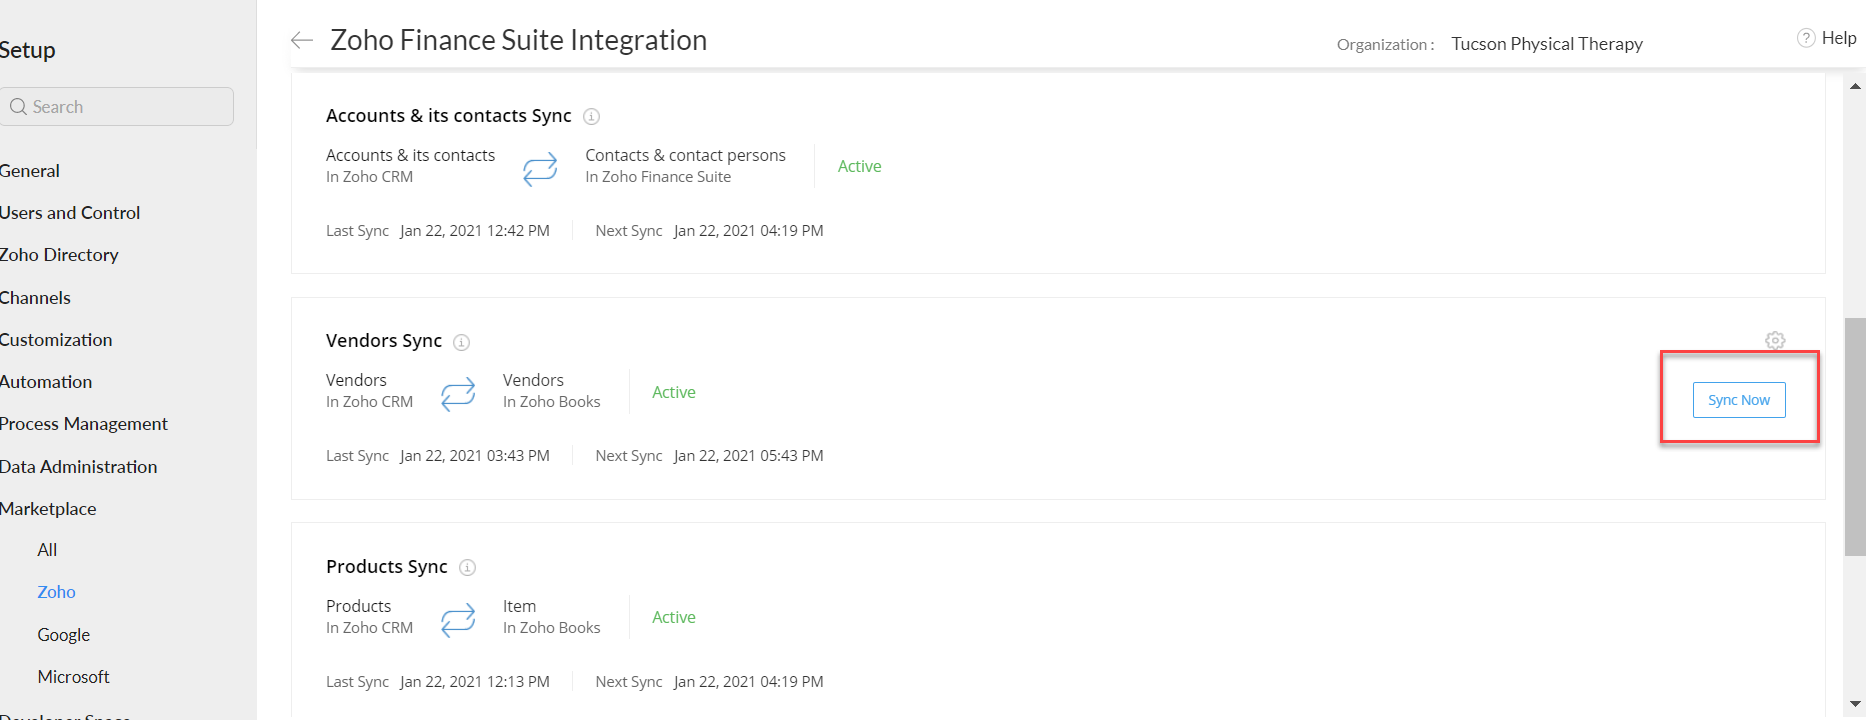Open the Automation menu item

point(46,382)
